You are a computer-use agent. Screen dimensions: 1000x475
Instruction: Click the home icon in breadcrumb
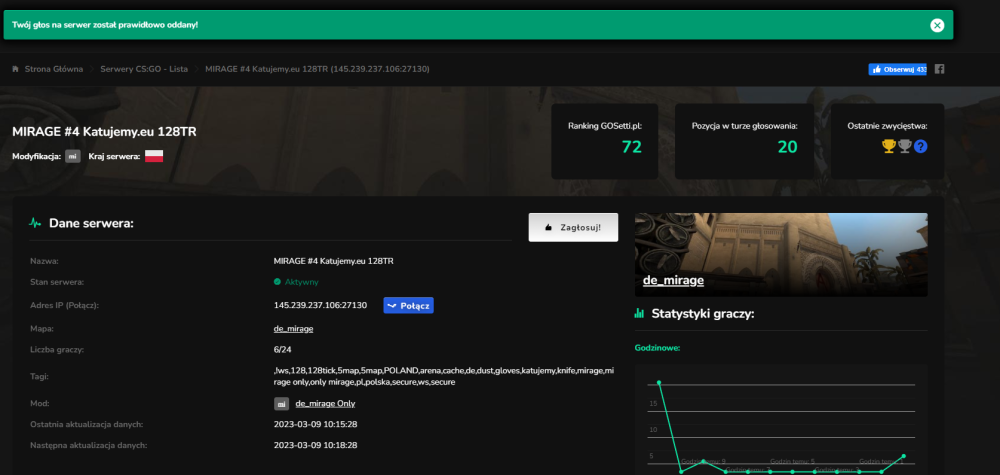(15, 69)
